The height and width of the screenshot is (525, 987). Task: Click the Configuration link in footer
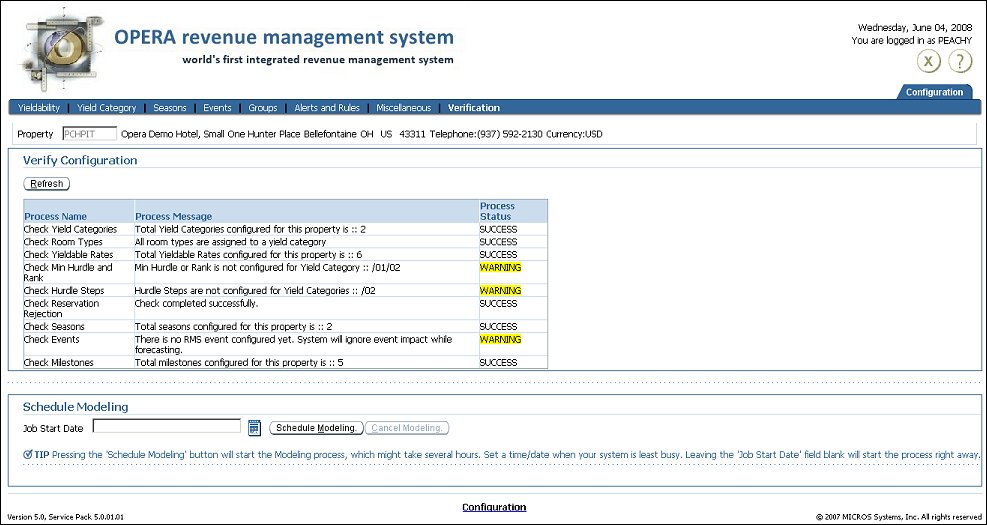pos(494,507)
